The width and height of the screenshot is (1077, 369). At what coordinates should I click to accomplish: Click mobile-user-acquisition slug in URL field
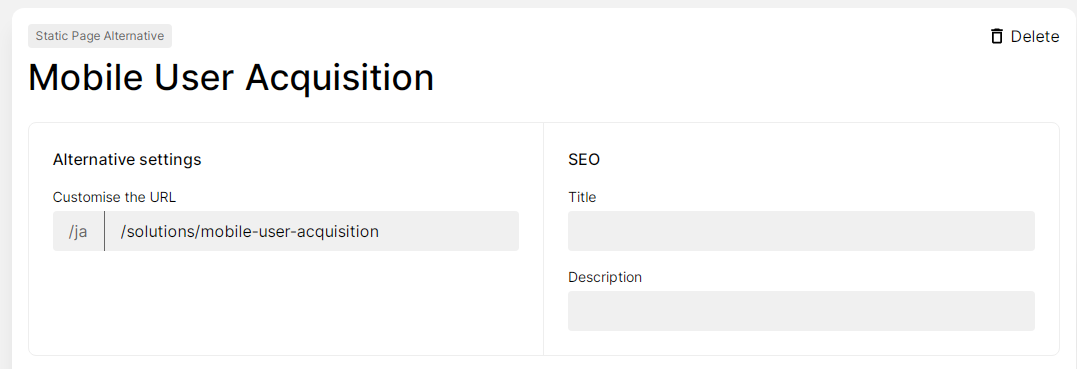(x=289, y=232)
